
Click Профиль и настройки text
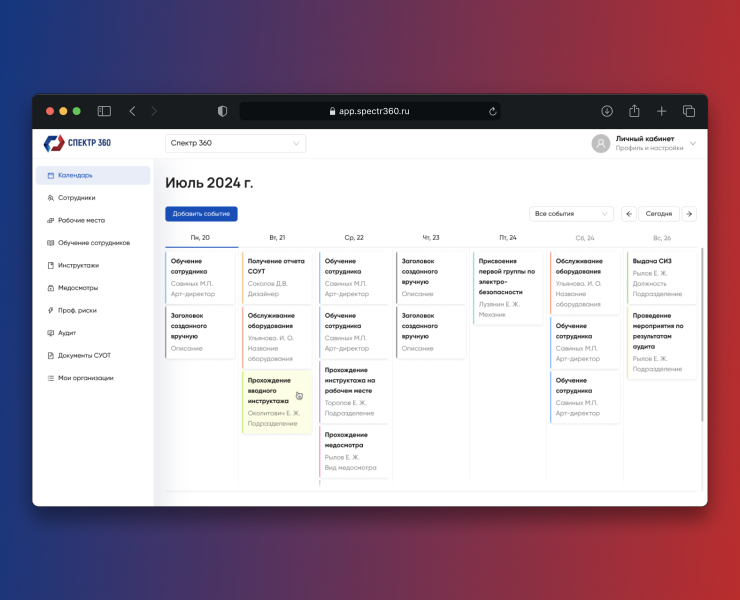[649, 148]
